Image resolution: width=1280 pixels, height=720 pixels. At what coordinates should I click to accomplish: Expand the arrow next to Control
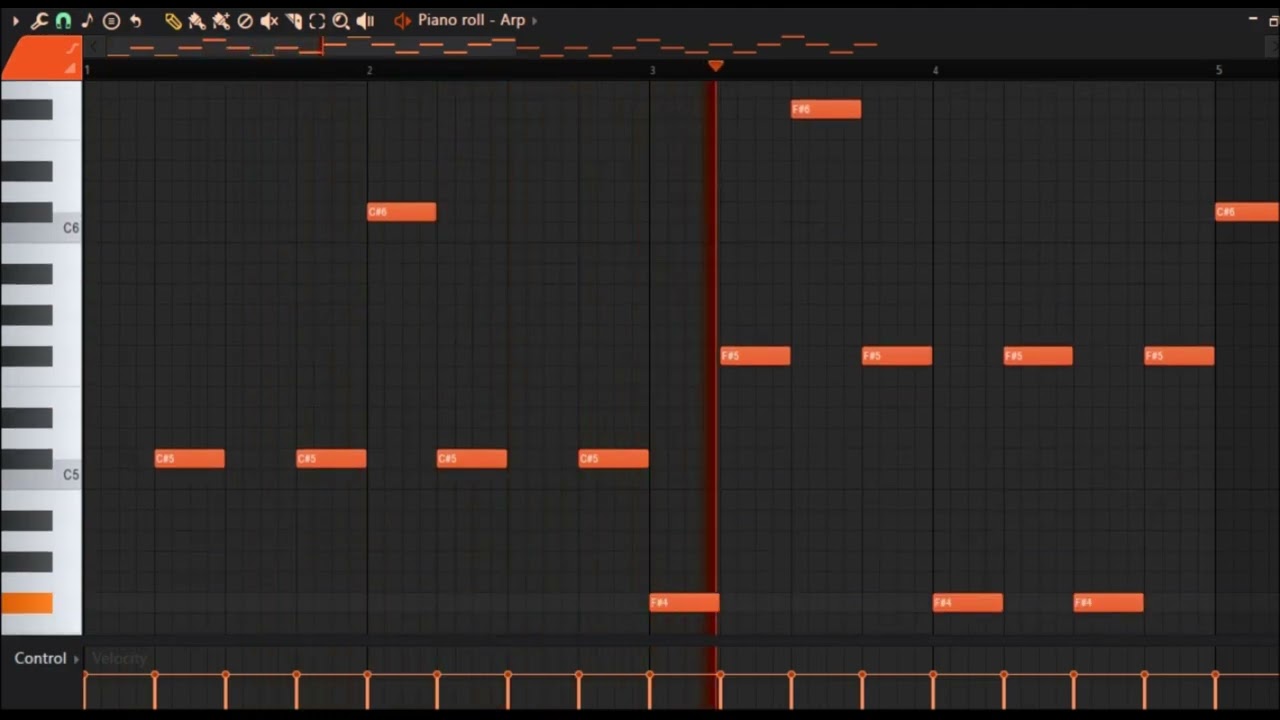tap(76, 659)
